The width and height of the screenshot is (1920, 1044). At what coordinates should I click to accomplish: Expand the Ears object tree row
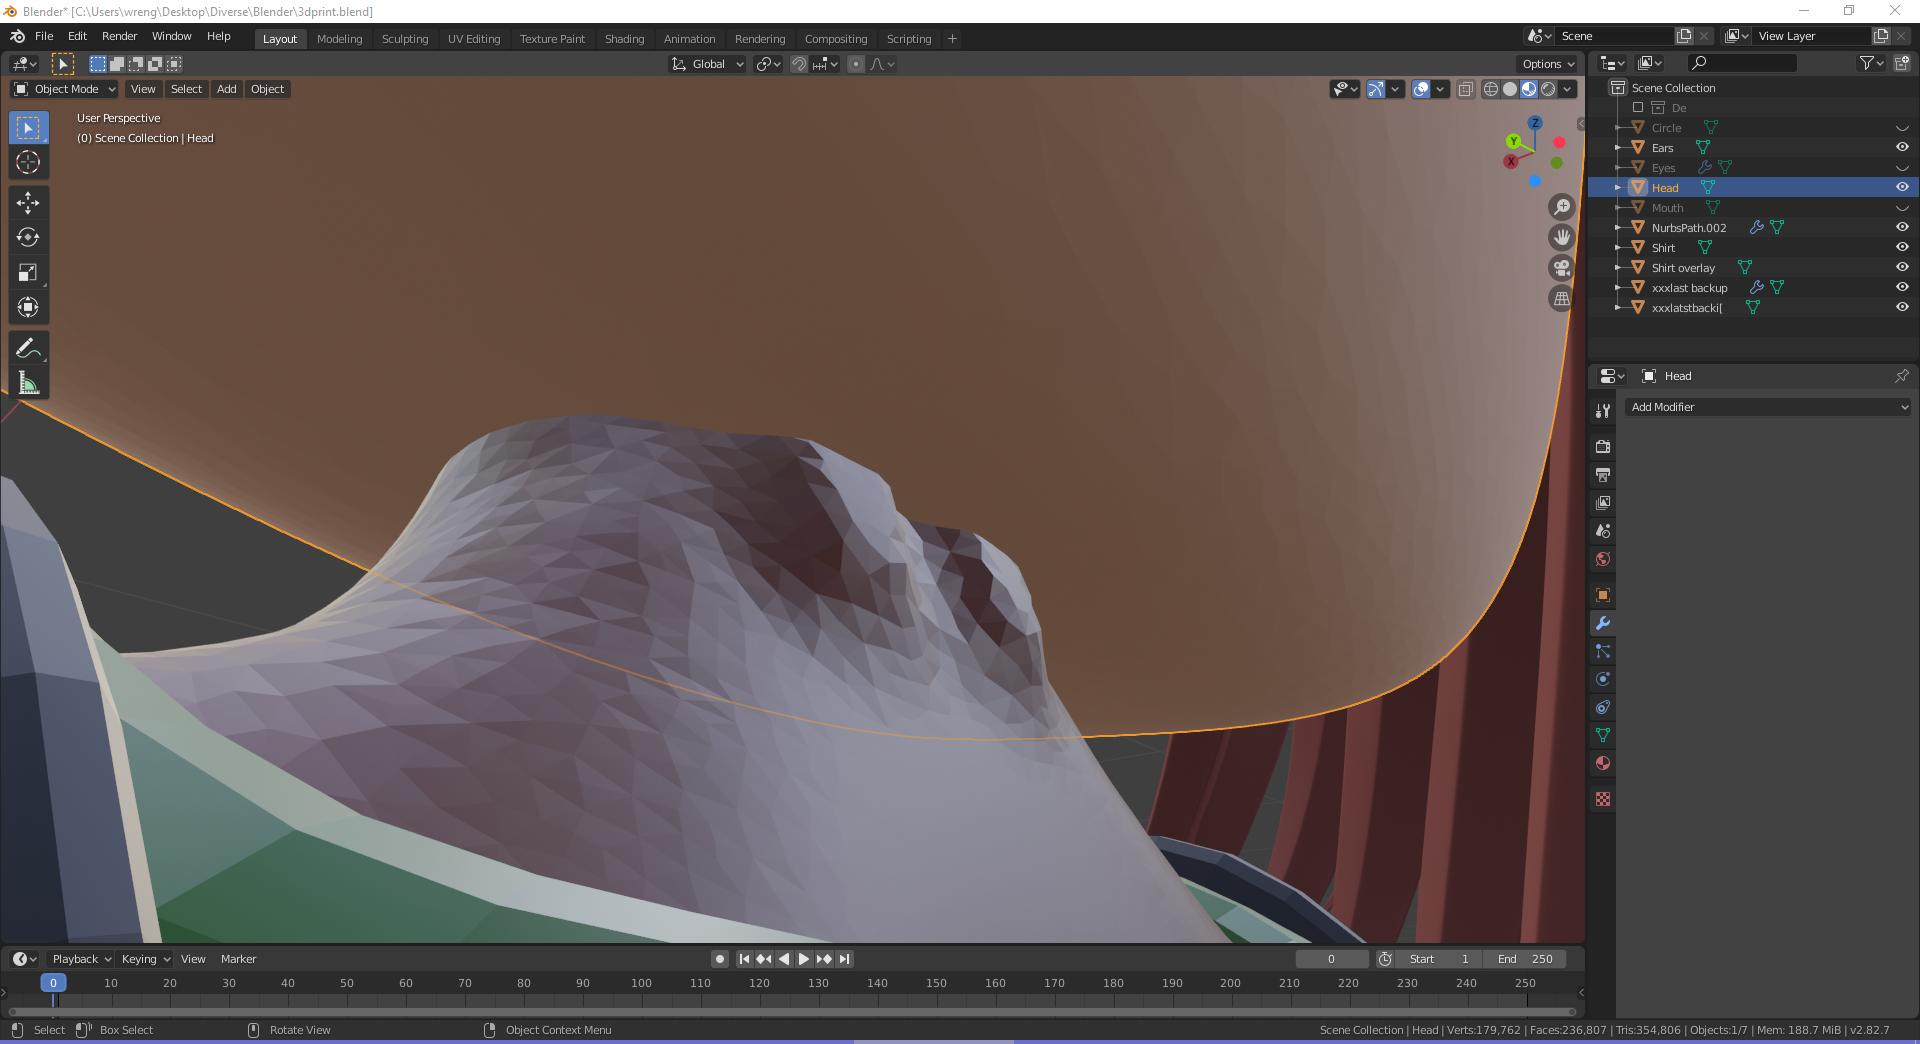1618,147
